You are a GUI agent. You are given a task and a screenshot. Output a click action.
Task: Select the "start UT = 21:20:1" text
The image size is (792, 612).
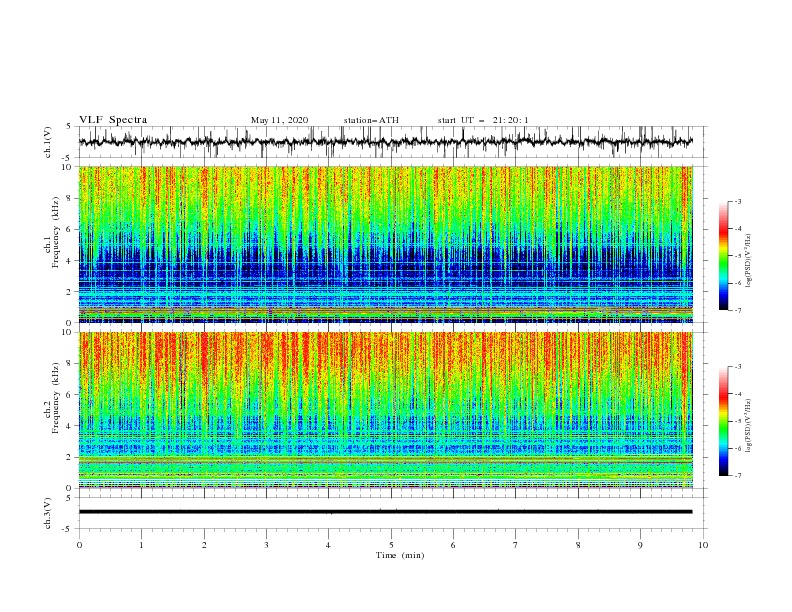click(x=483, y=120)
